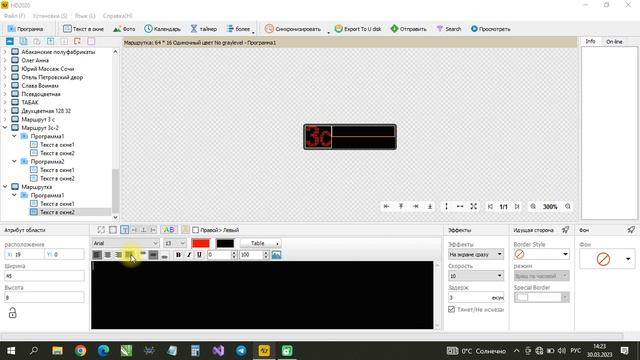The height and width of the screenshot is (360, 640).
Task: Pick the black background color swatch
Action: coord(225,243)
